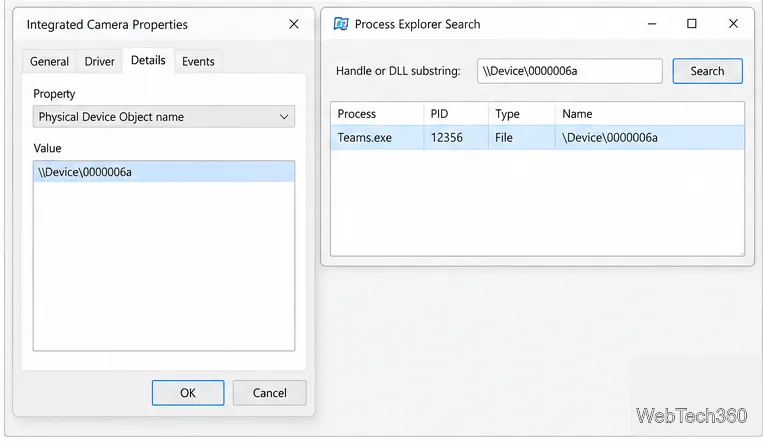This screenshot has width=763, height=442.
Task: Open the Events tab
Action: pos(198,61)
